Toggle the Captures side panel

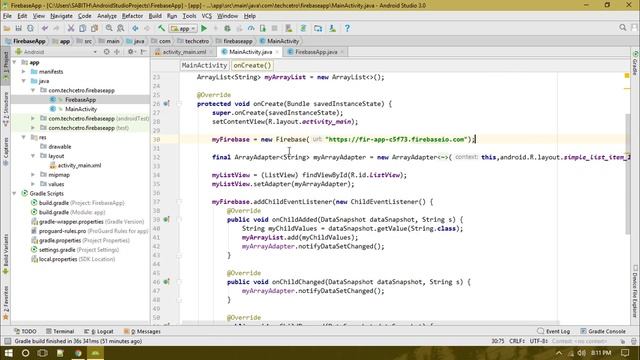coord(6,151)
